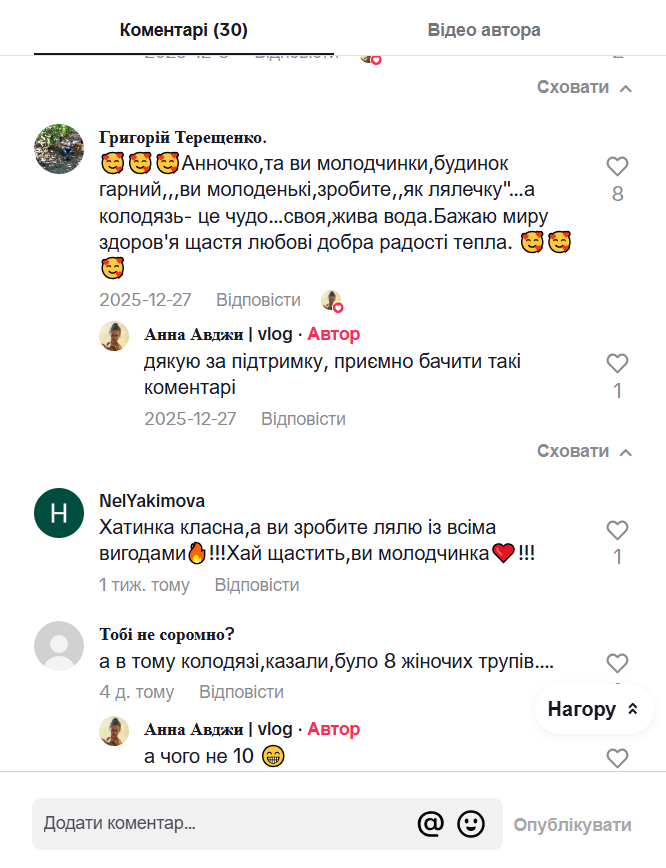Click the small liked-by-author avatar badge

(x=331, y=300)
